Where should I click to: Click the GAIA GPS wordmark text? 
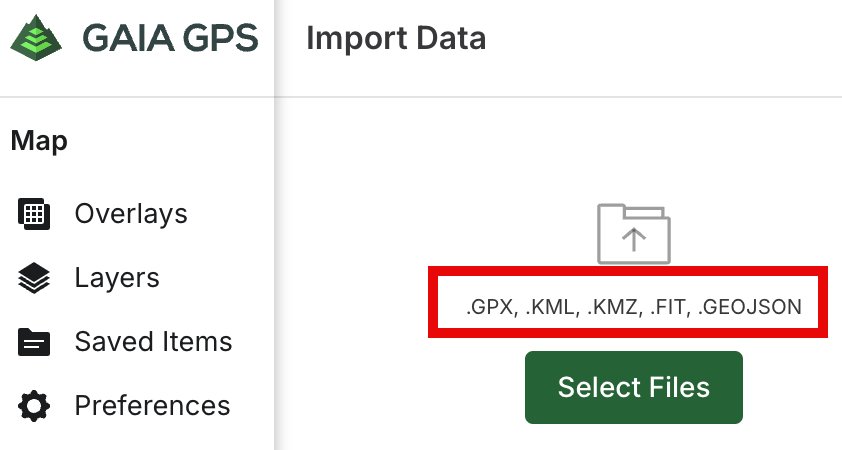click(x=170, y=38)
